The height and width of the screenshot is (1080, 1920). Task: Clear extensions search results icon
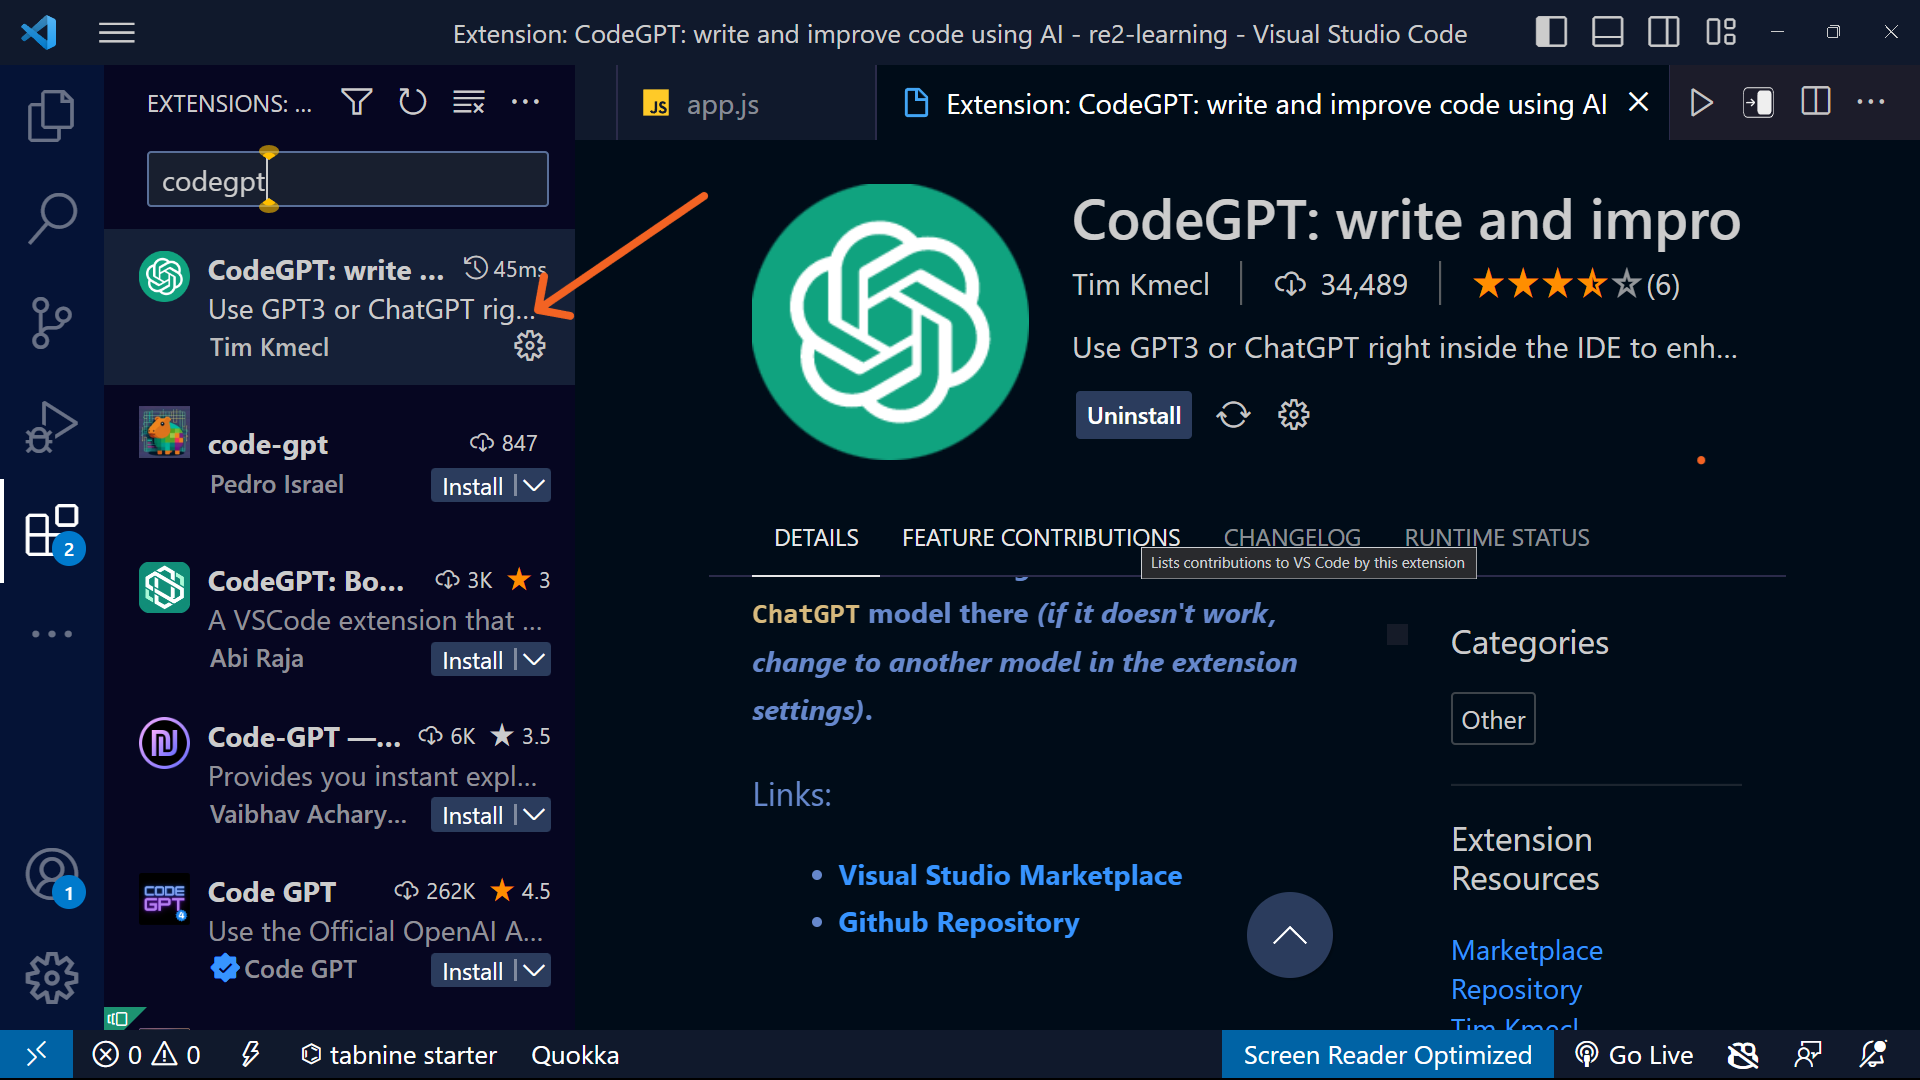pos(468,102)
